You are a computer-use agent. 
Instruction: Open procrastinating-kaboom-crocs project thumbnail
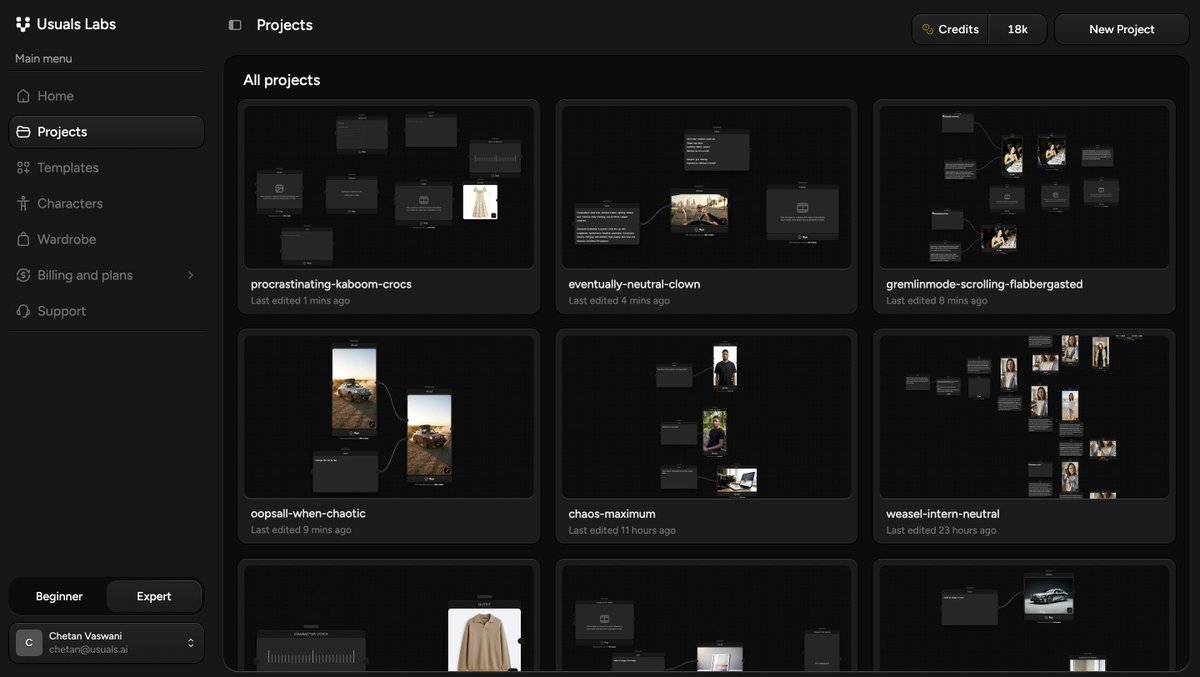[389, 187]
